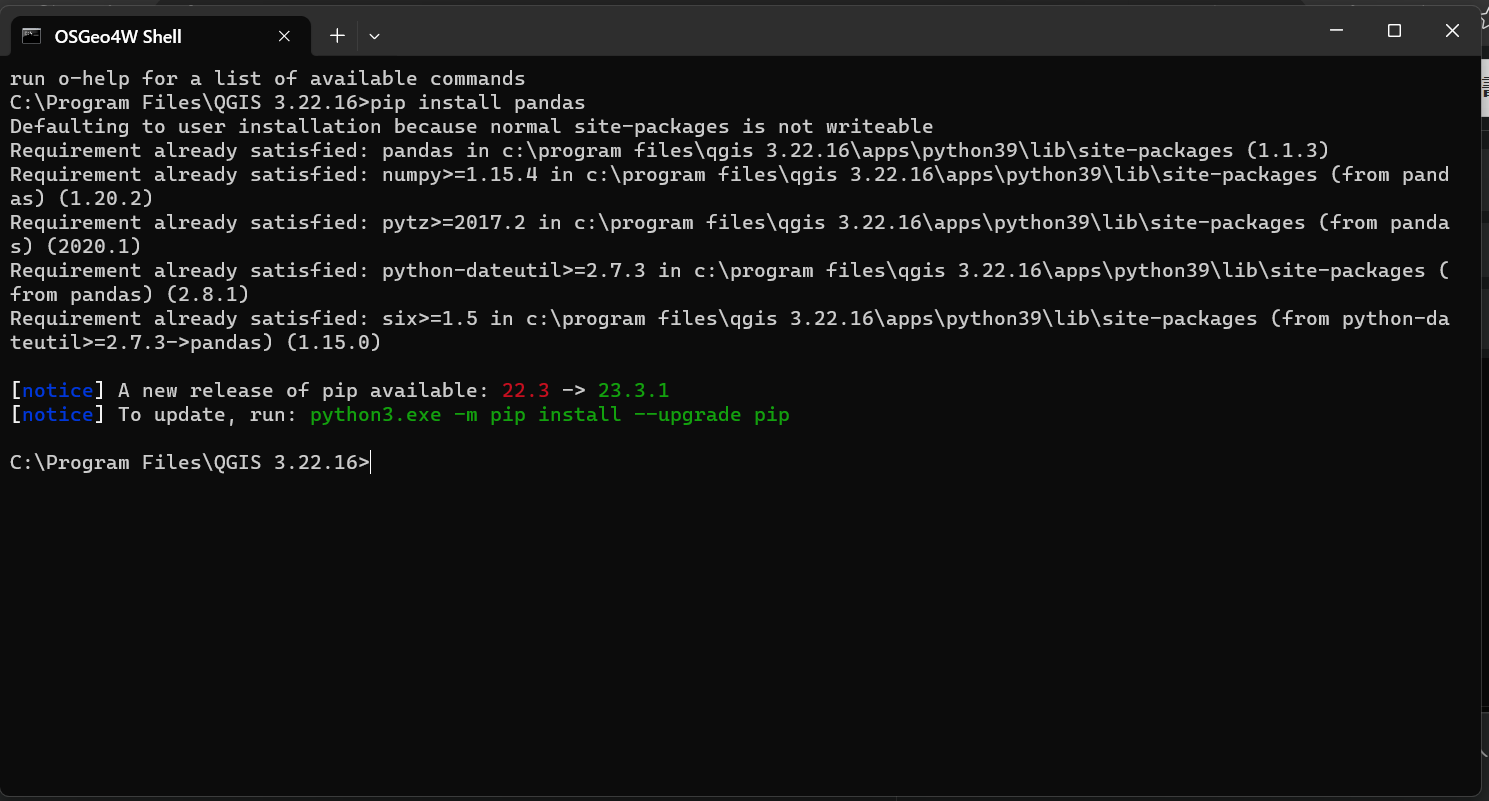The height and width of the screenshot is (801, 1489).
Task: Click the red '22.3' version number
Action: (525, 390)
